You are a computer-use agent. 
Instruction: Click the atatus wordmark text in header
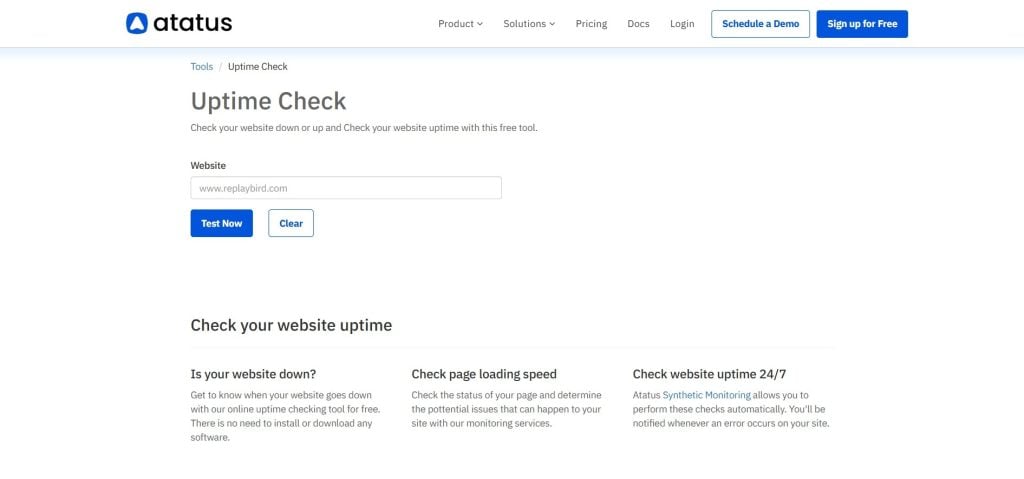pos(192,23)
